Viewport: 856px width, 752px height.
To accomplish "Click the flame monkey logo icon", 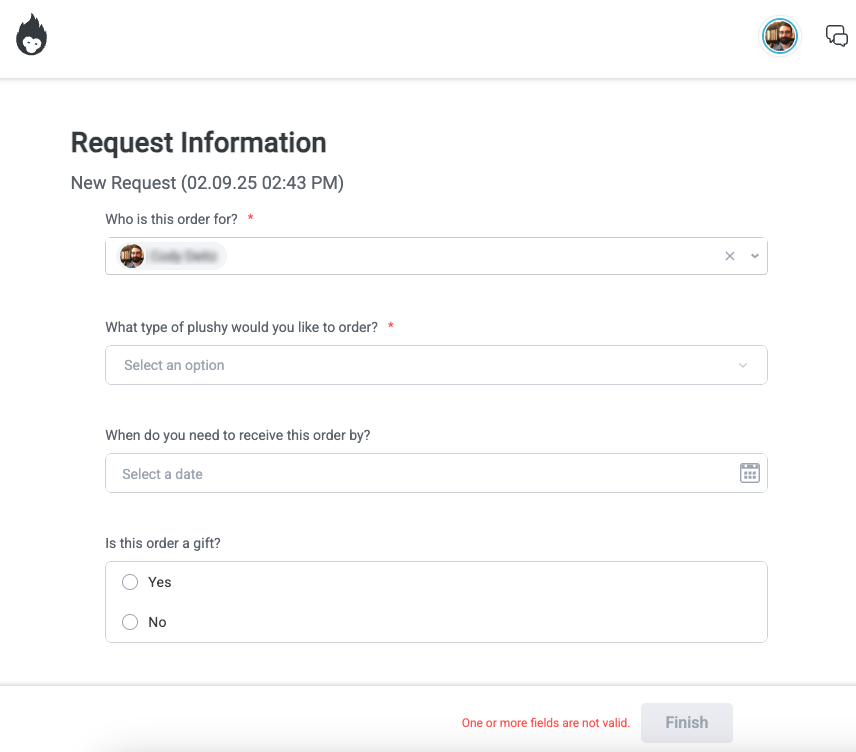I will pyautogui.click(x=32, y=36).
